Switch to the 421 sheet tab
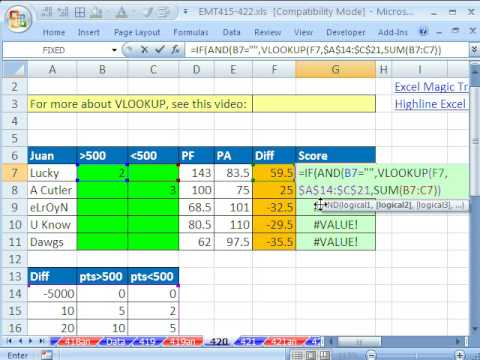 pos(248,341)
